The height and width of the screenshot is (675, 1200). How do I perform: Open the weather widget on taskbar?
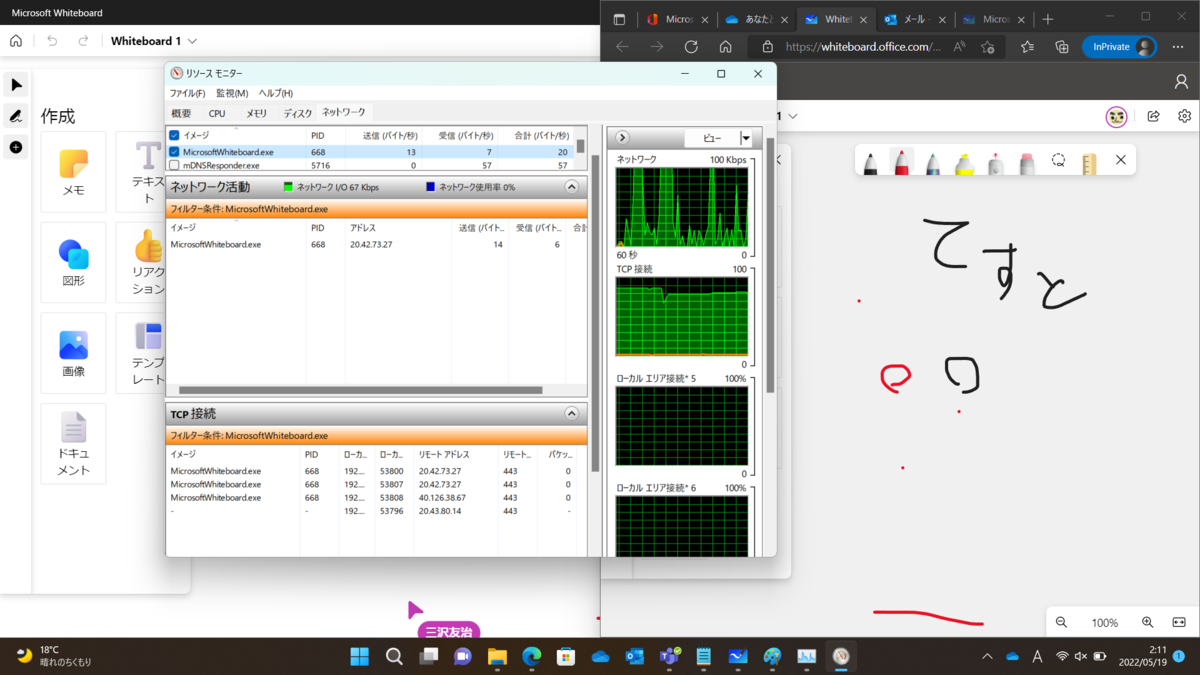click(x=55, y=656)
